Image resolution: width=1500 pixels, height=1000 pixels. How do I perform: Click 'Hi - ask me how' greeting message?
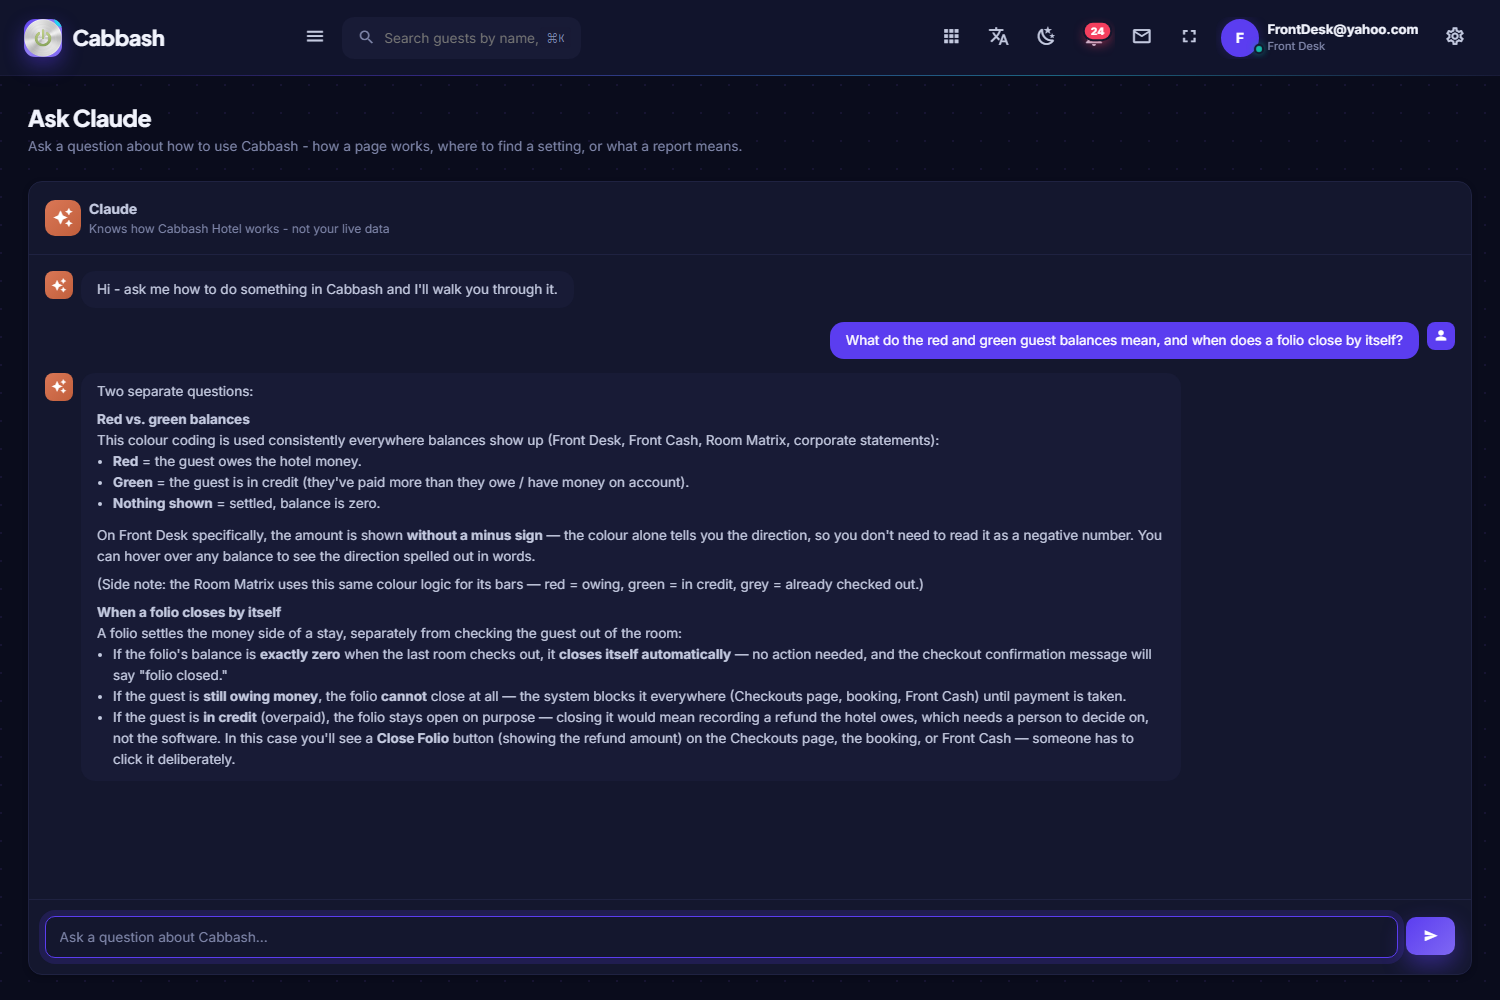tap(327, 289)
